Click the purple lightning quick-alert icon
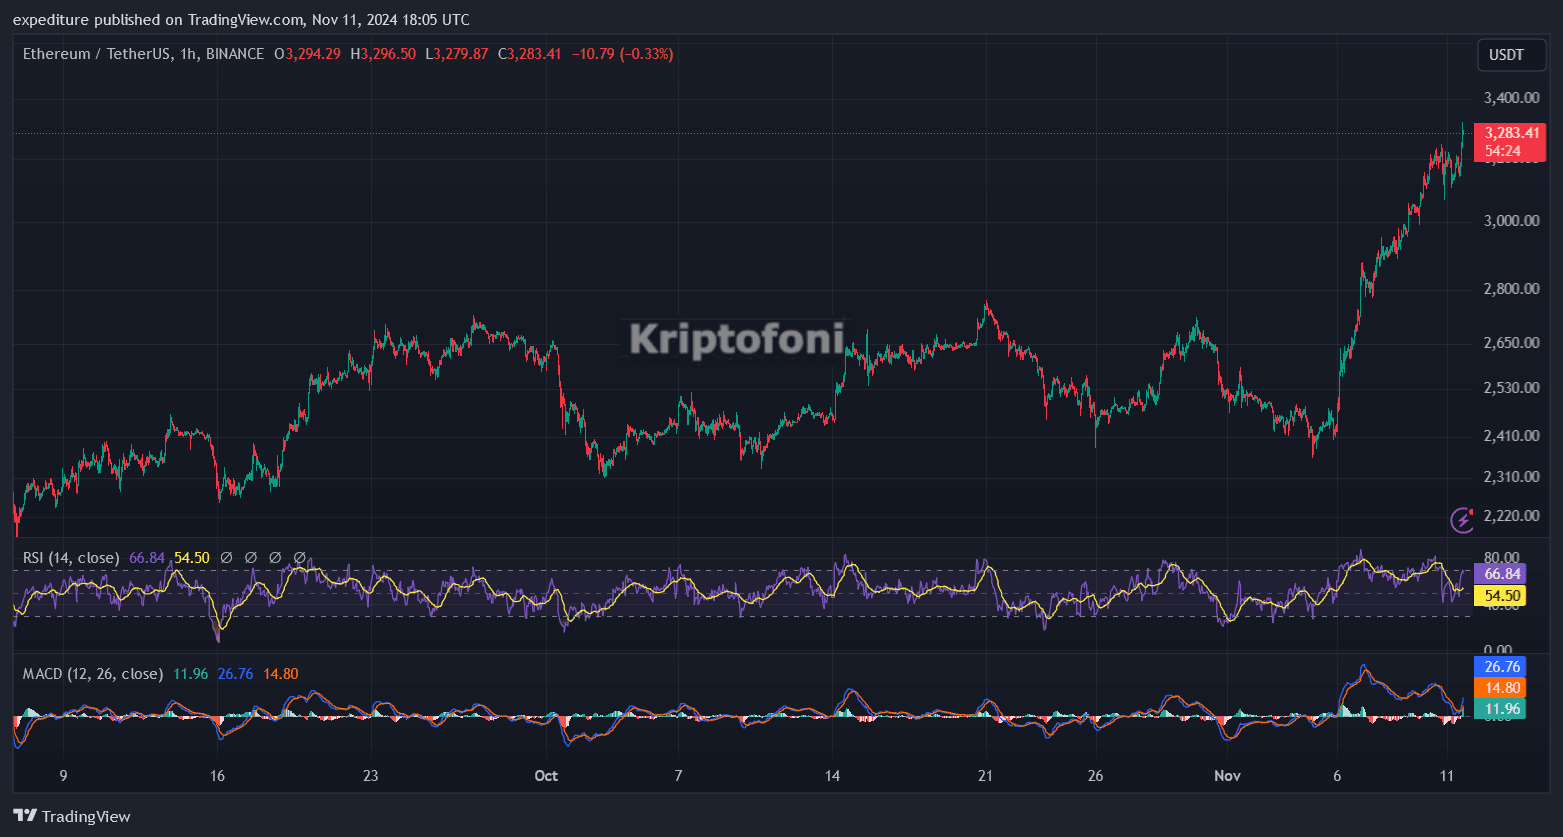The height and width of the screenshot is (837, 1563). click(x=1461, y=518)
